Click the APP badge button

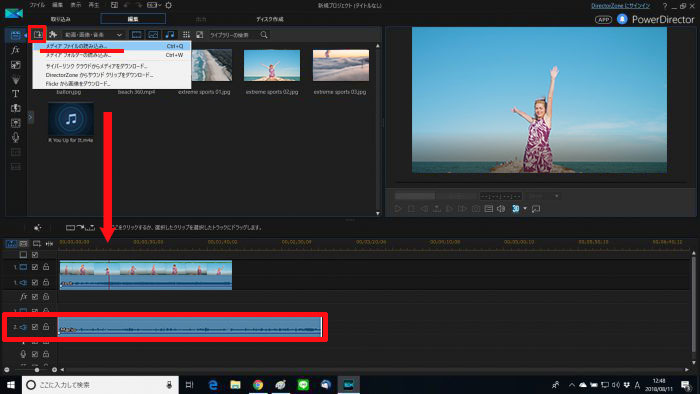(603, 20)
